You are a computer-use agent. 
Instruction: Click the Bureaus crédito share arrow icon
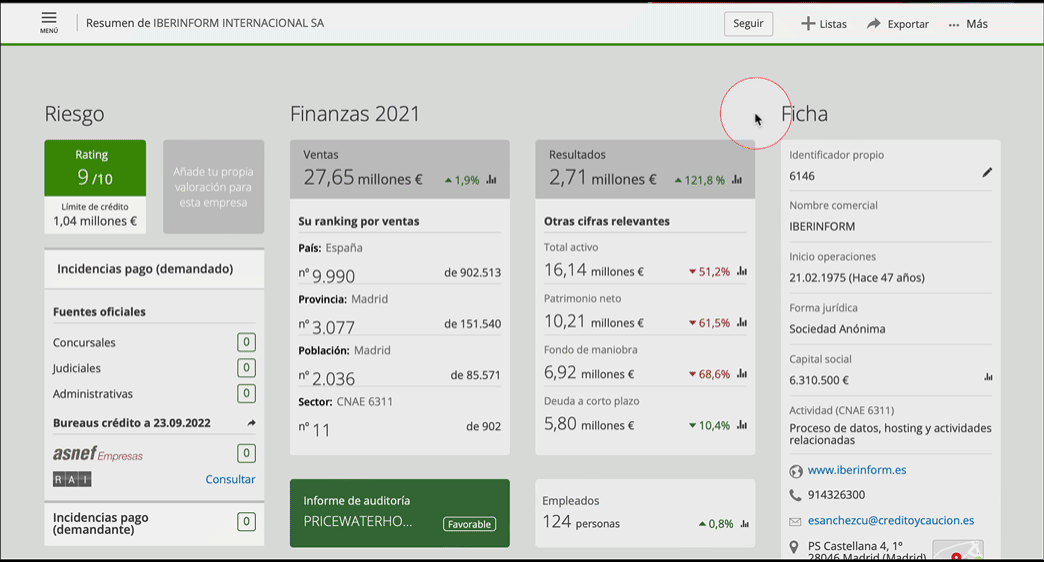click(251, 423)
